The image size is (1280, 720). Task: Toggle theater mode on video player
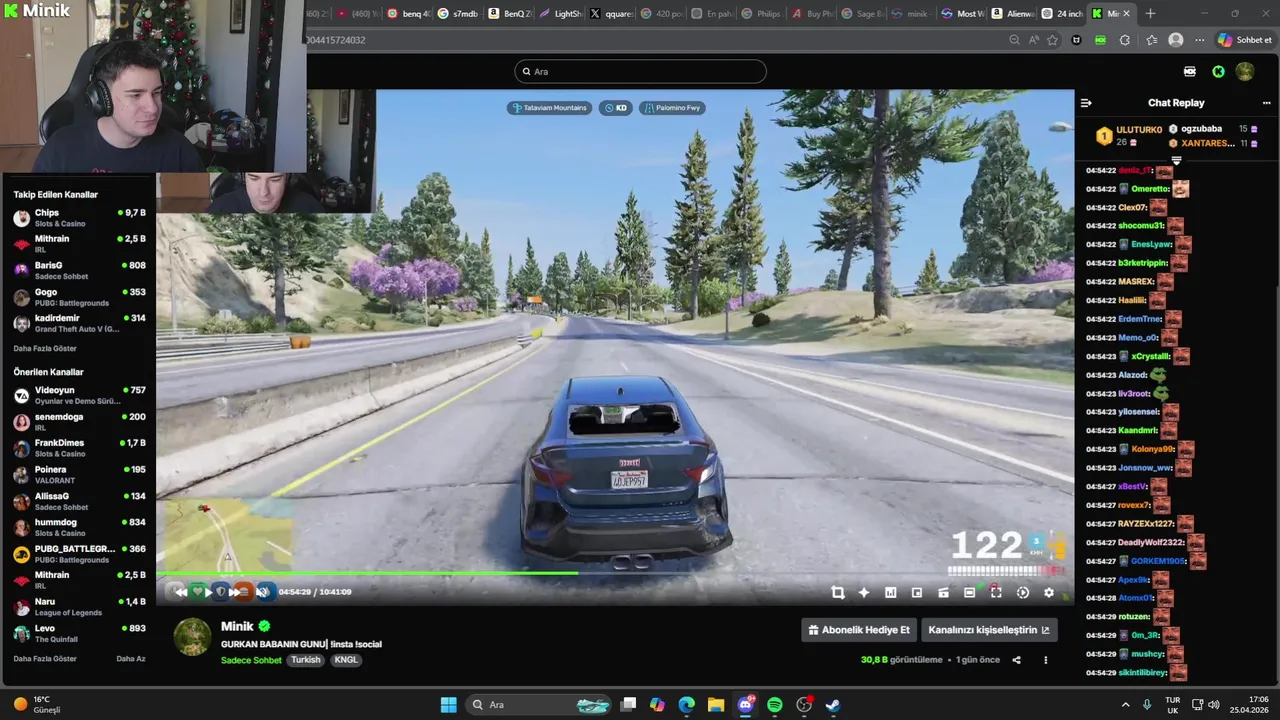969,592
